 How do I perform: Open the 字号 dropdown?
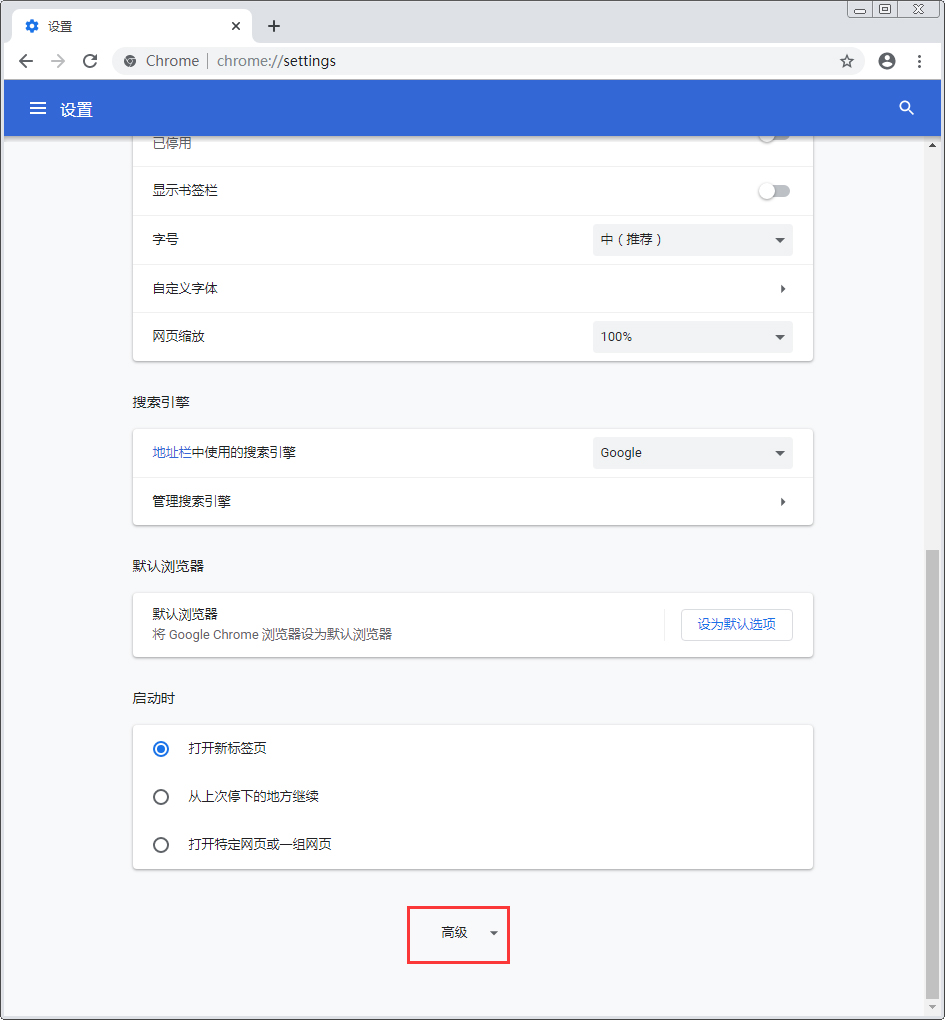pos(692,240)
